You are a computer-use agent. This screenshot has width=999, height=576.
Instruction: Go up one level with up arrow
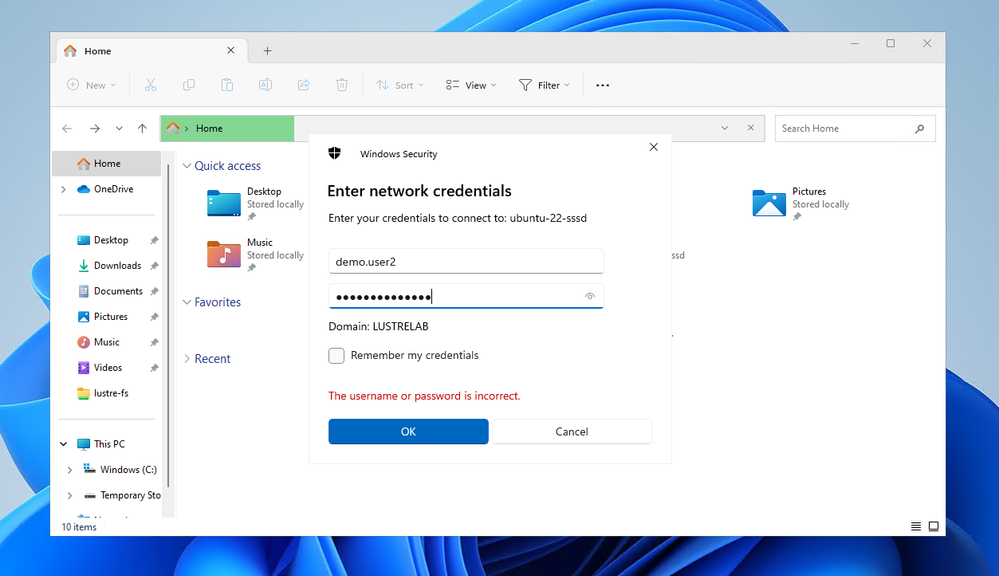(142, 129)
